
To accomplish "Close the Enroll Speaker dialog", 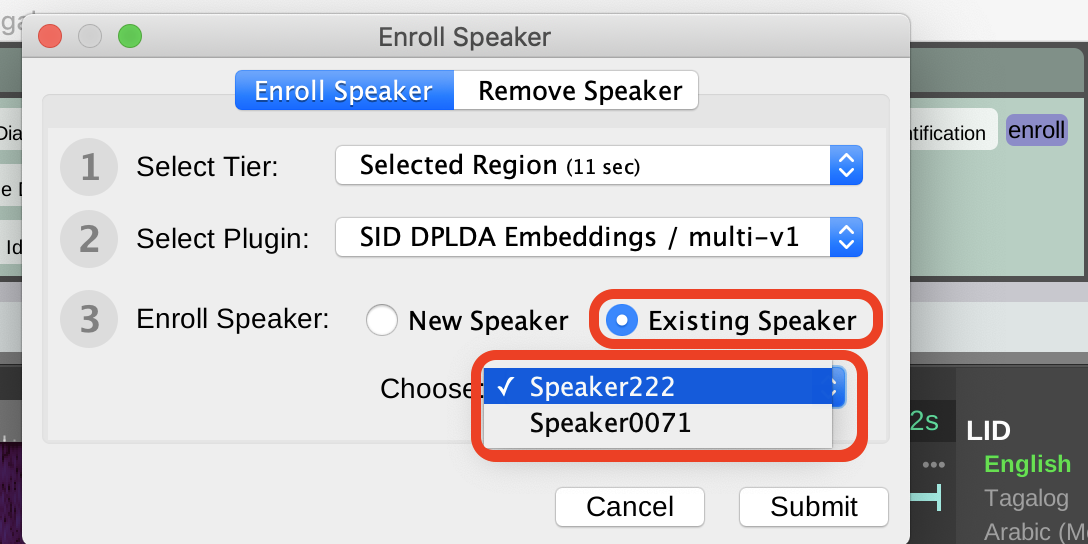I will [50, 37].
